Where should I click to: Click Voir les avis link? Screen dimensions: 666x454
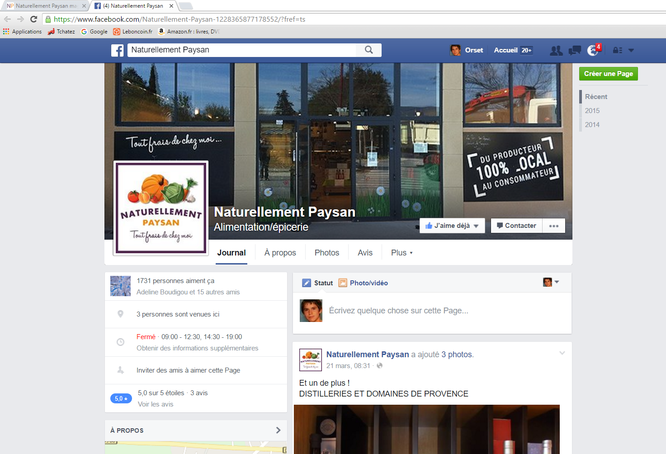[155, 404]
